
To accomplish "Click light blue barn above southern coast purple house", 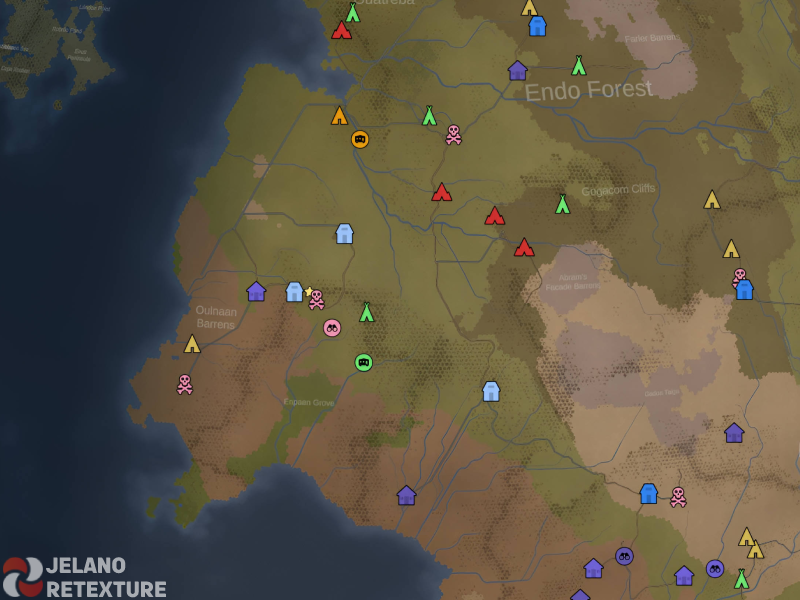I will tap(491, 391).
